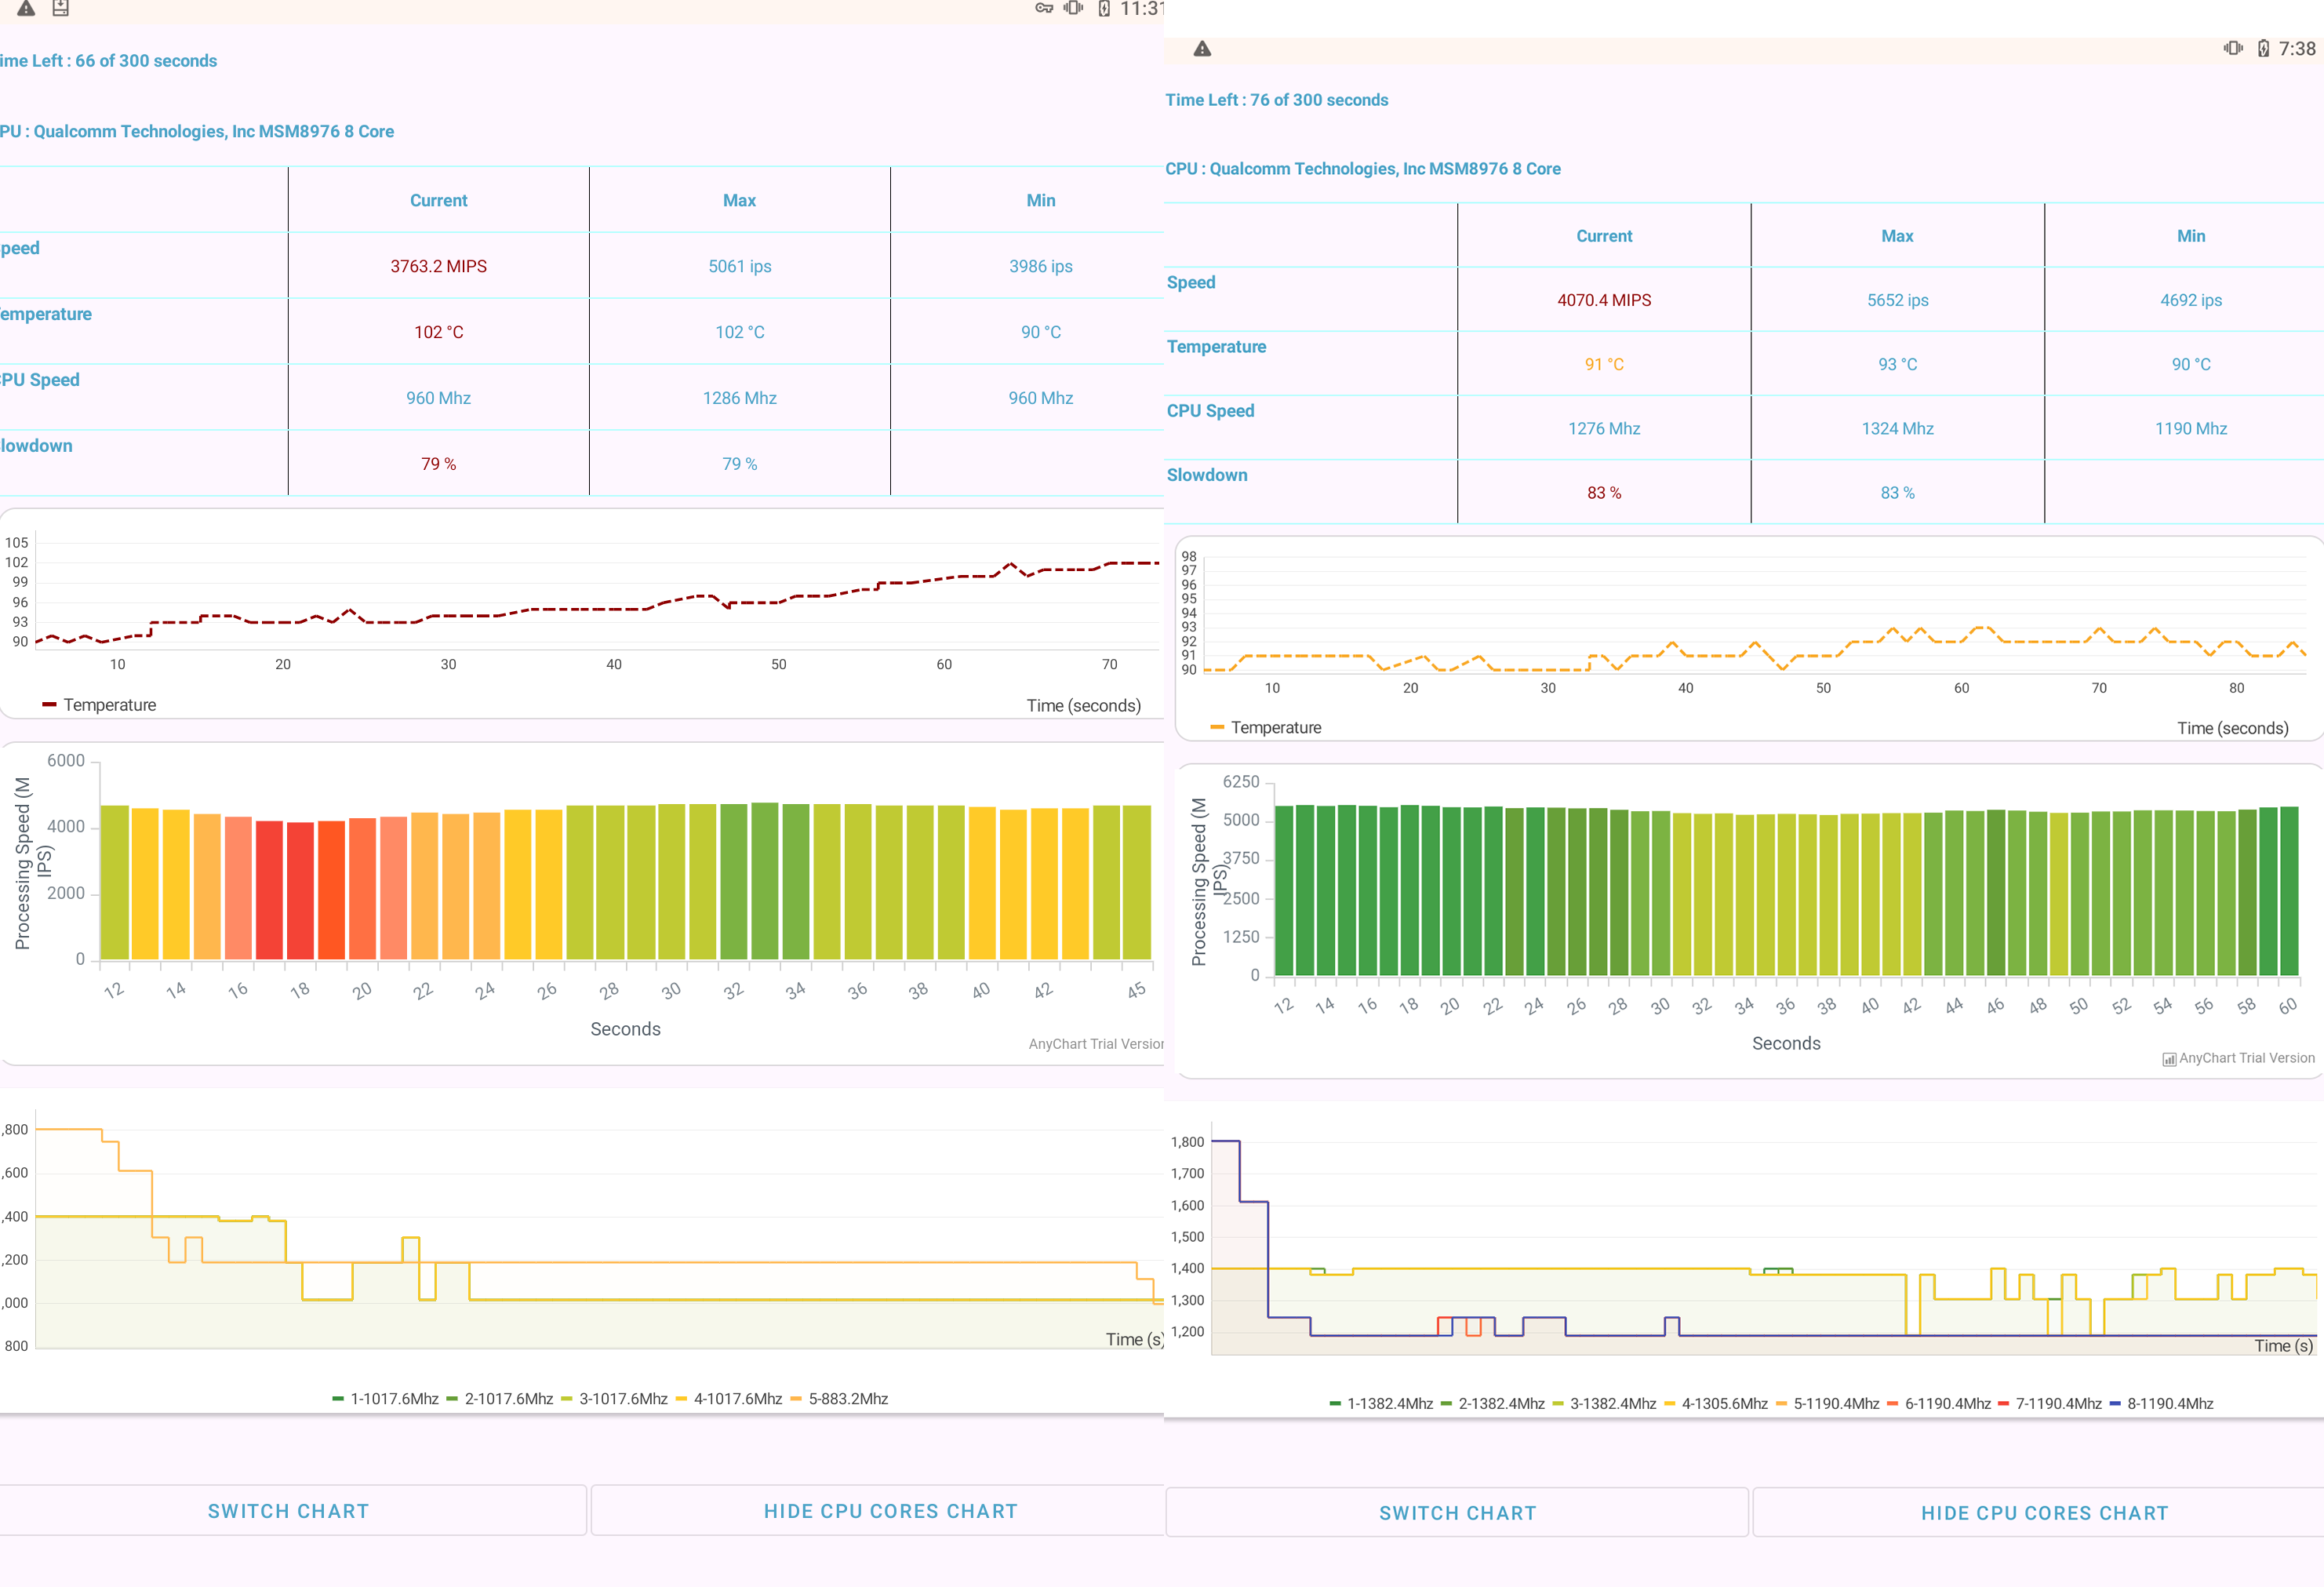The image size is (2324, 1587).
Task: Select the 3986 ips min speed value
Action: point(1041,266)
